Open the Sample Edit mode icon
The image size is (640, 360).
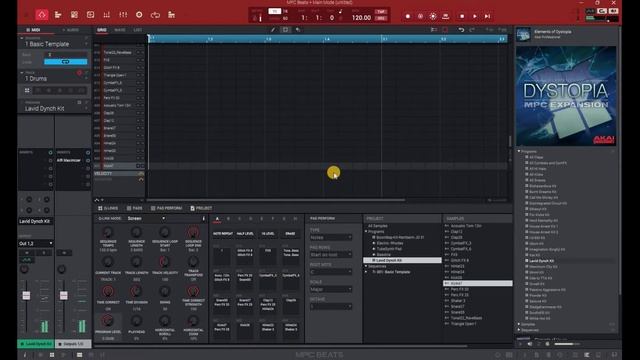tap(90, 15)
